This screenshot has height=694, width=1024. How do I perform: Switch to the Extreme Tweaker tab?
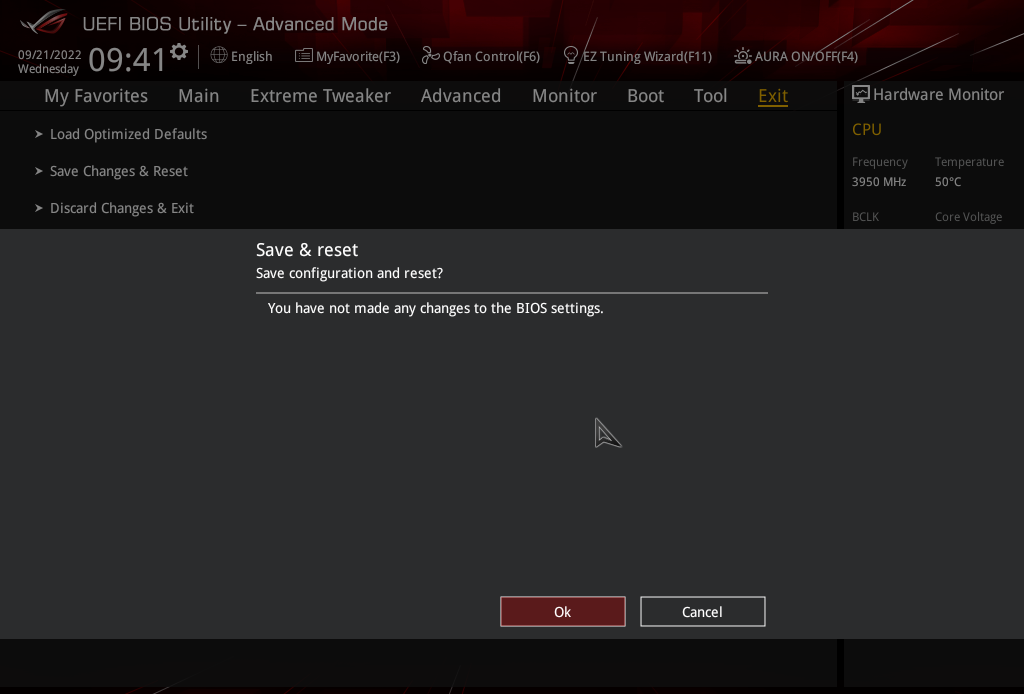pos(320,96)
